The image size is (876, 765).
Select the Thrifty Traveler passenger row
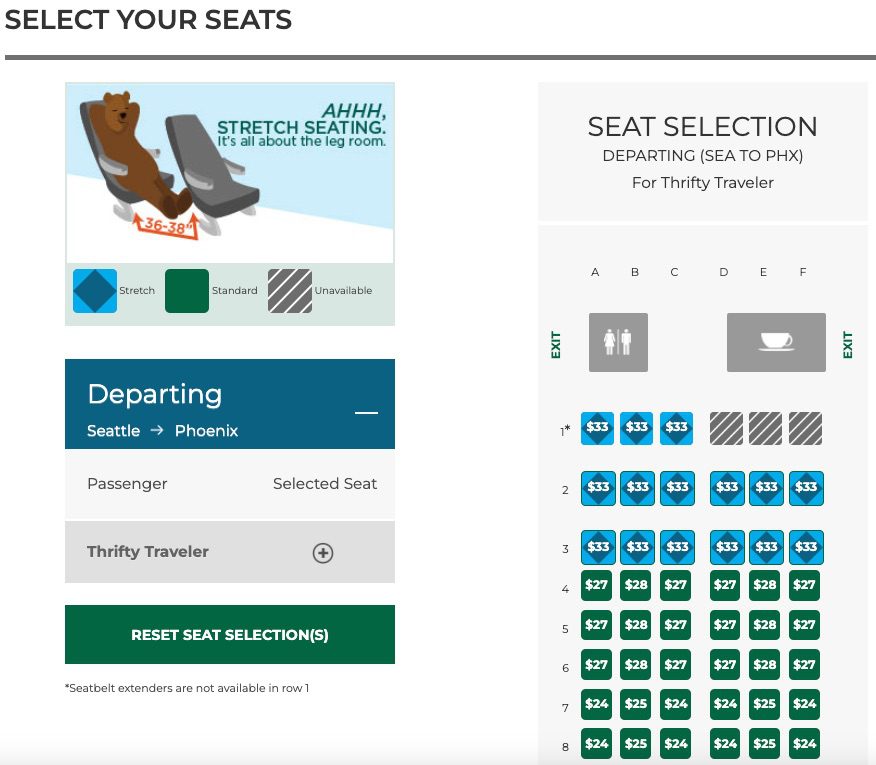[x=147, y=551]
